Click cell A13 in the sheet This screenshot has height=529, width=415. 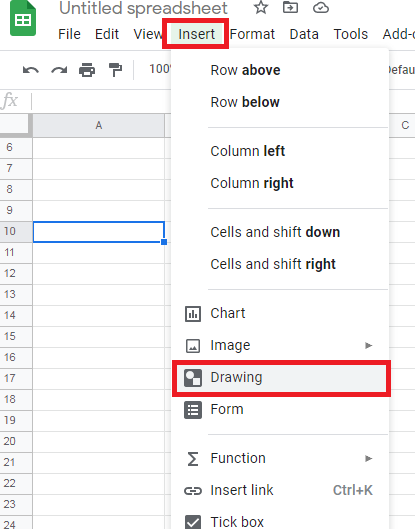coord(99,295)
